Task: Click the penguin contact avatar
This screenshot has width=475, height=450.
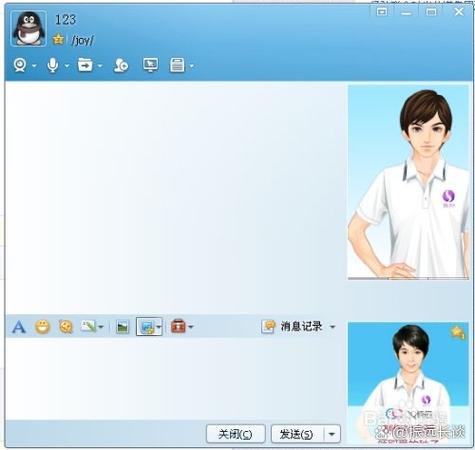Action: 29,28
